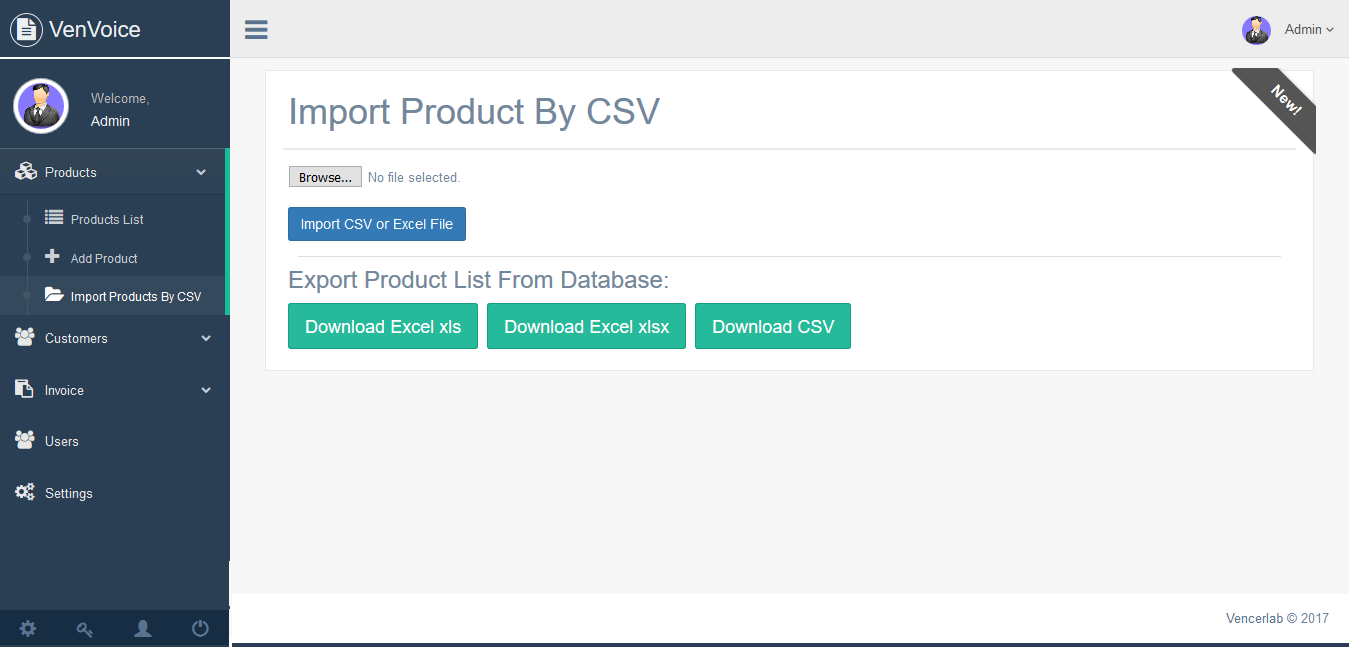This screenshot has width=1349, height=647.
Task: Click Download Excel xlsx button
Action: [x=586, y=327]
